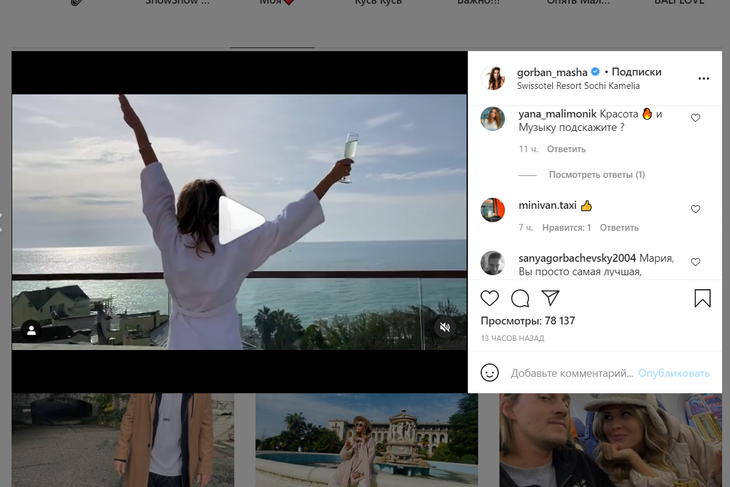730x487 pixels.
Task: Like minivan.taxi's comment
Action: (696, 209)
